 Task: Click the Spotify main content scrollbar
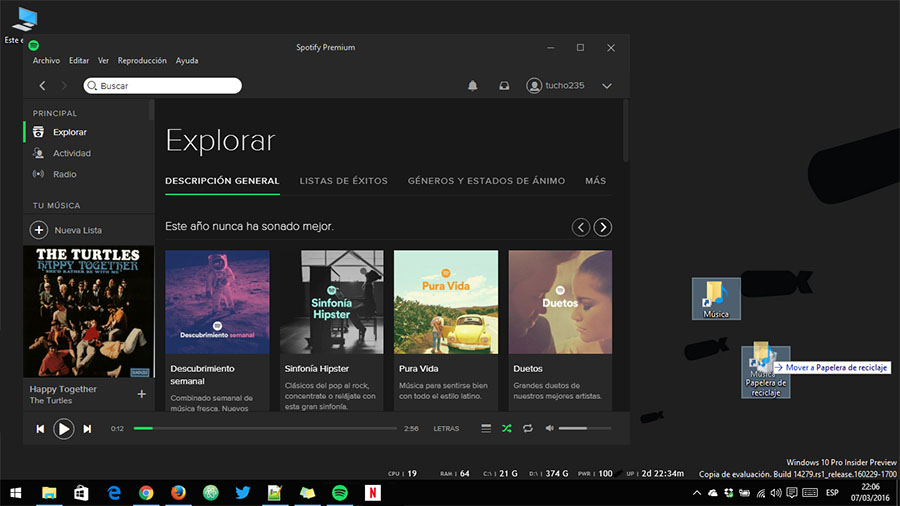coord(626,131)
